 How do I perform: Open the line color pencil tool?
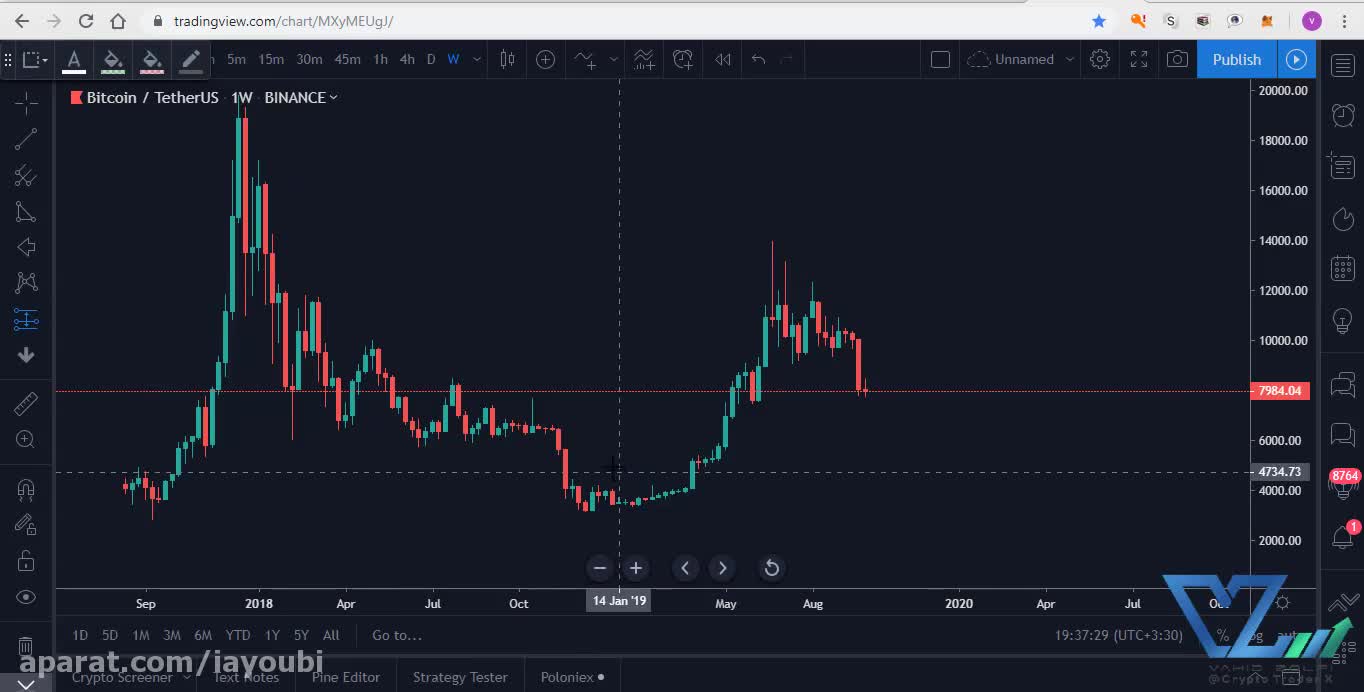pos(191,60)
